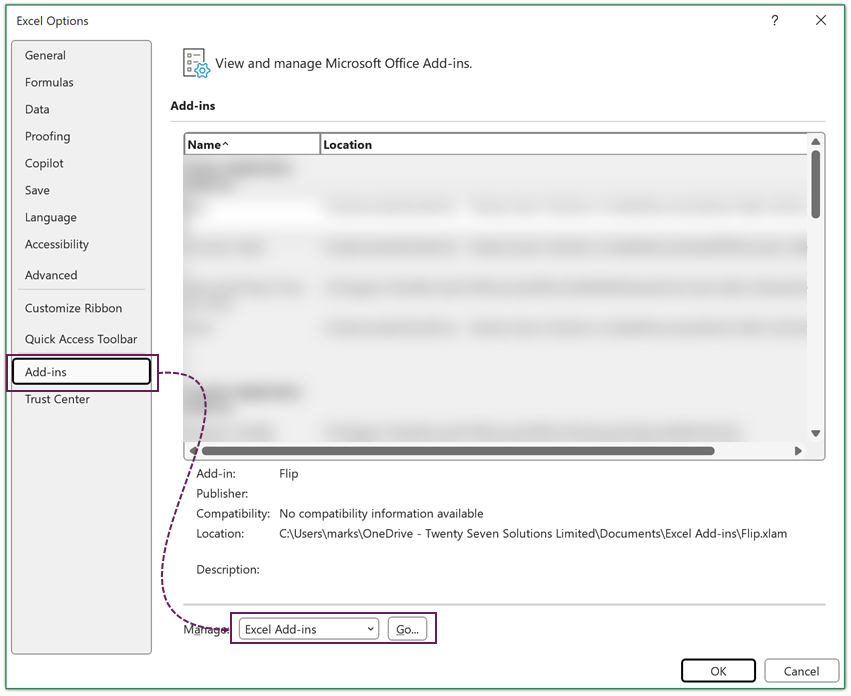Open the Manage Excel Add-ins dropdown
This screenshot has width=851, height=696.
[310, 629]
